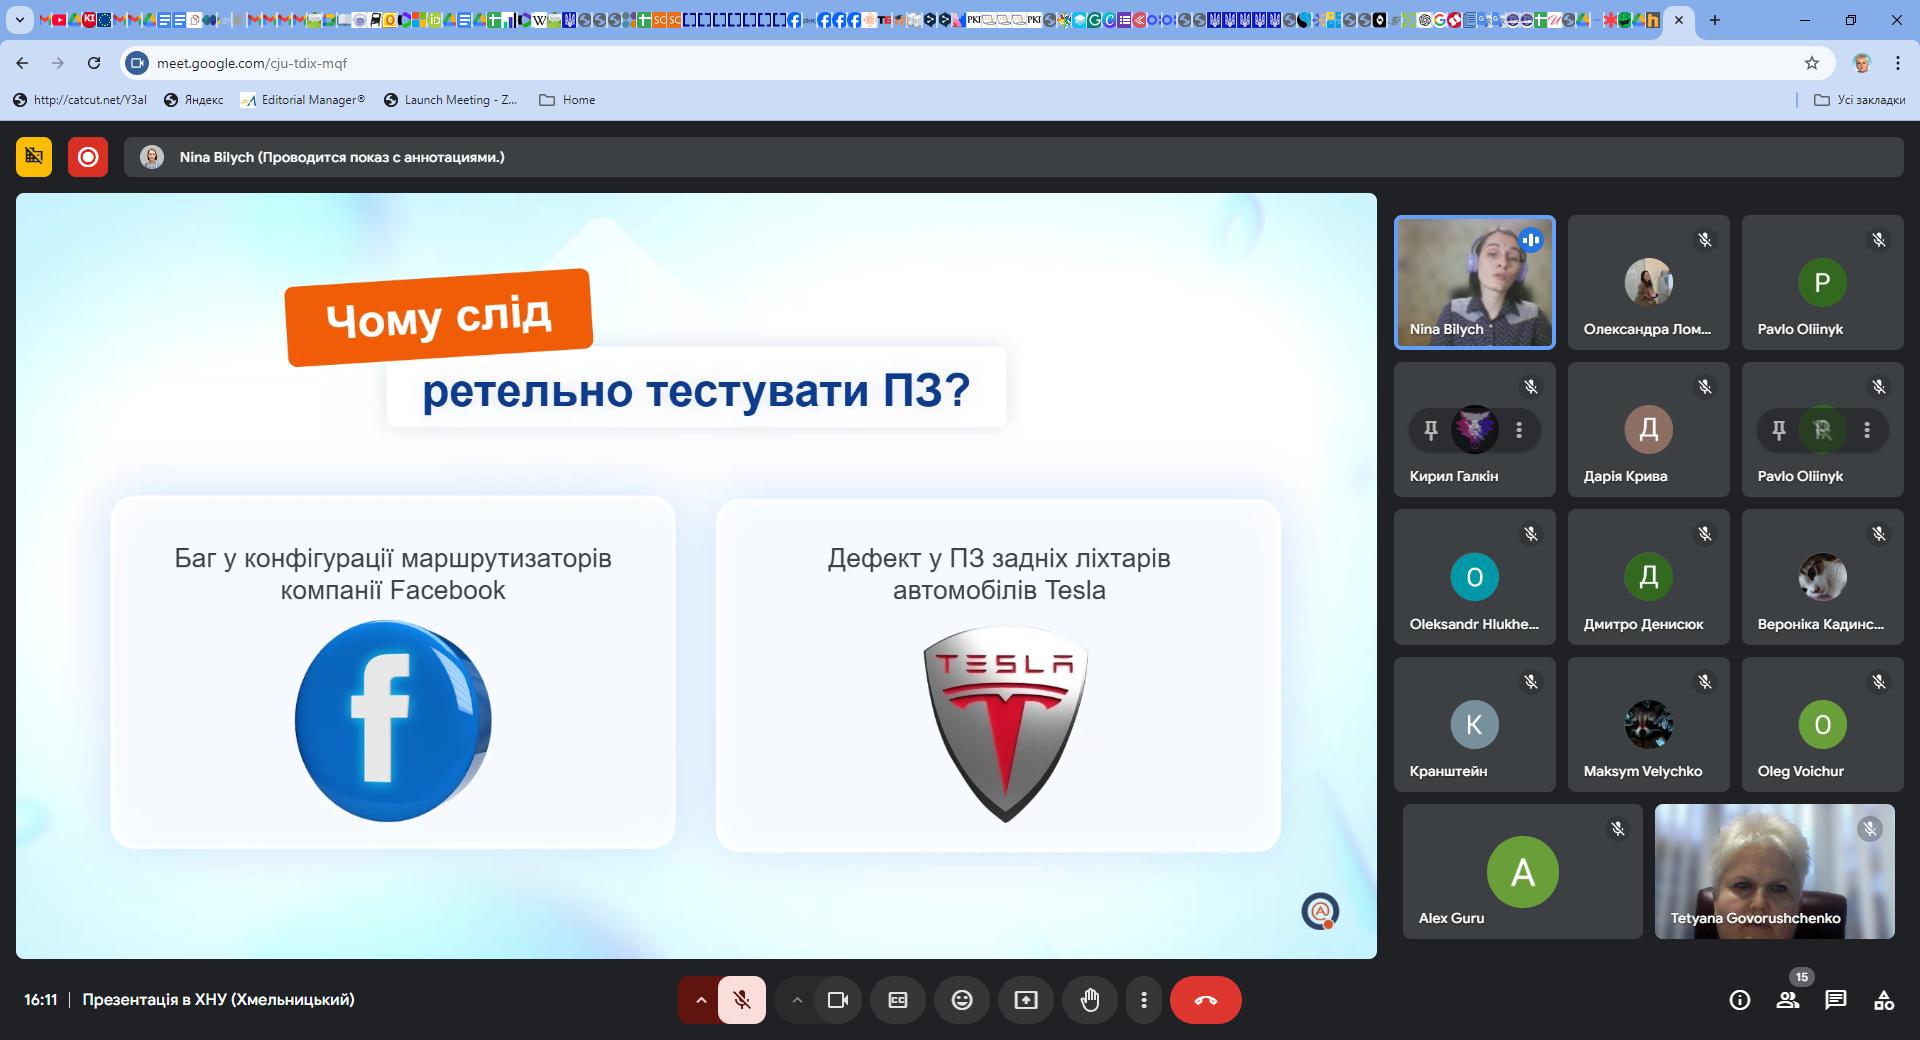
Task: Open the emoji reactions button
Action: [962, 1000]
